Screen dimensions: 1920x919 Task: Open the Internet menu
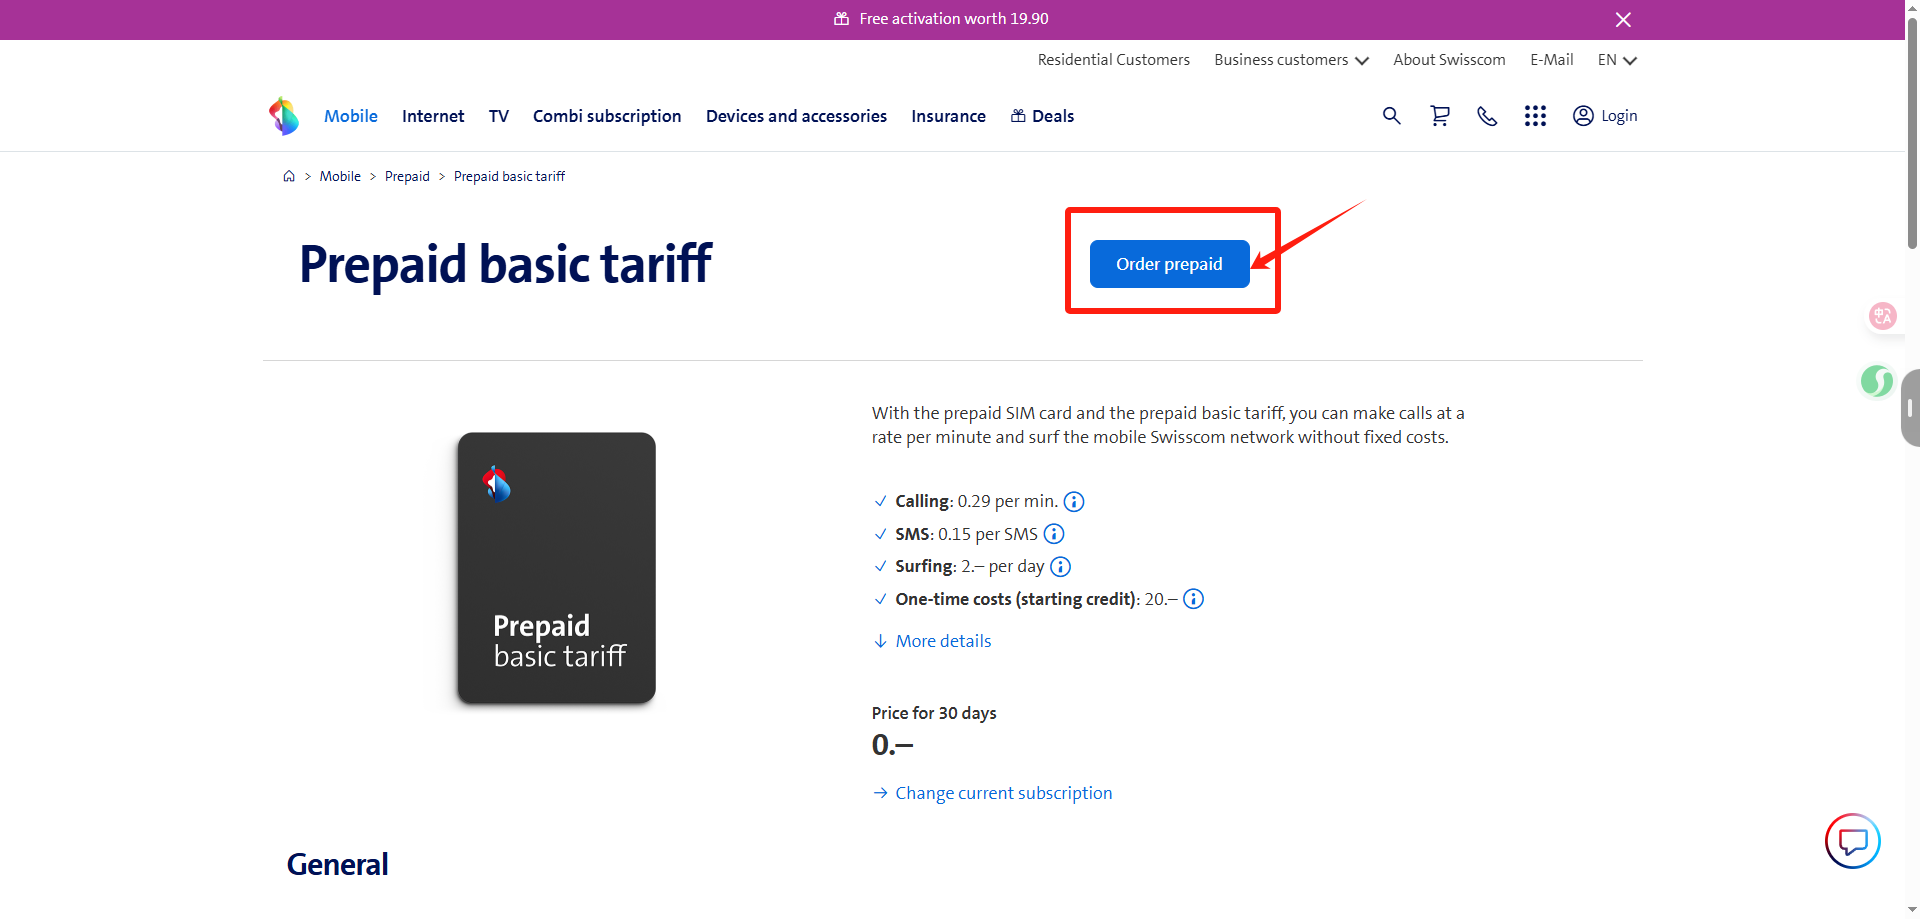click(x=433, y=116)
